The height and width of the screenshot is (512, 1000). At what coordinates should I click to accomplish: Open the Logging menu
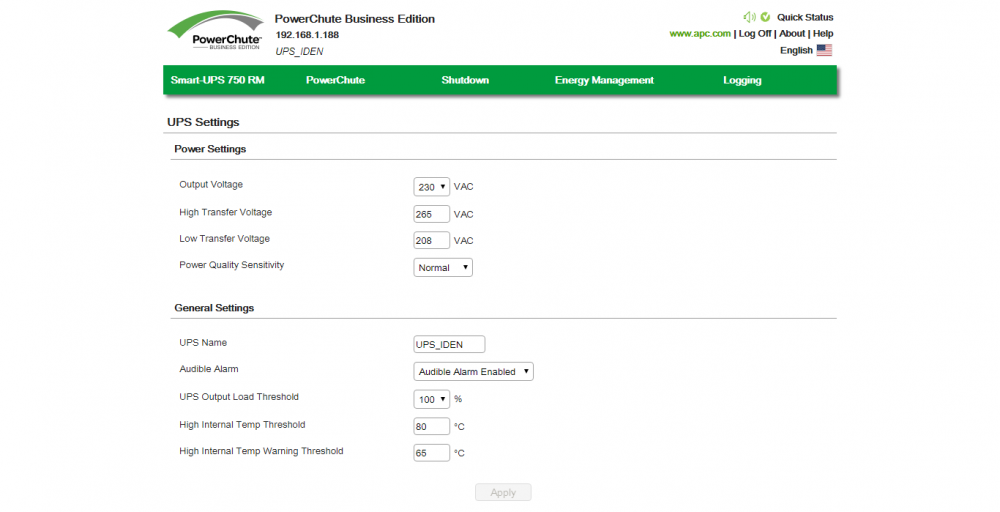click(x=742, y=80)
